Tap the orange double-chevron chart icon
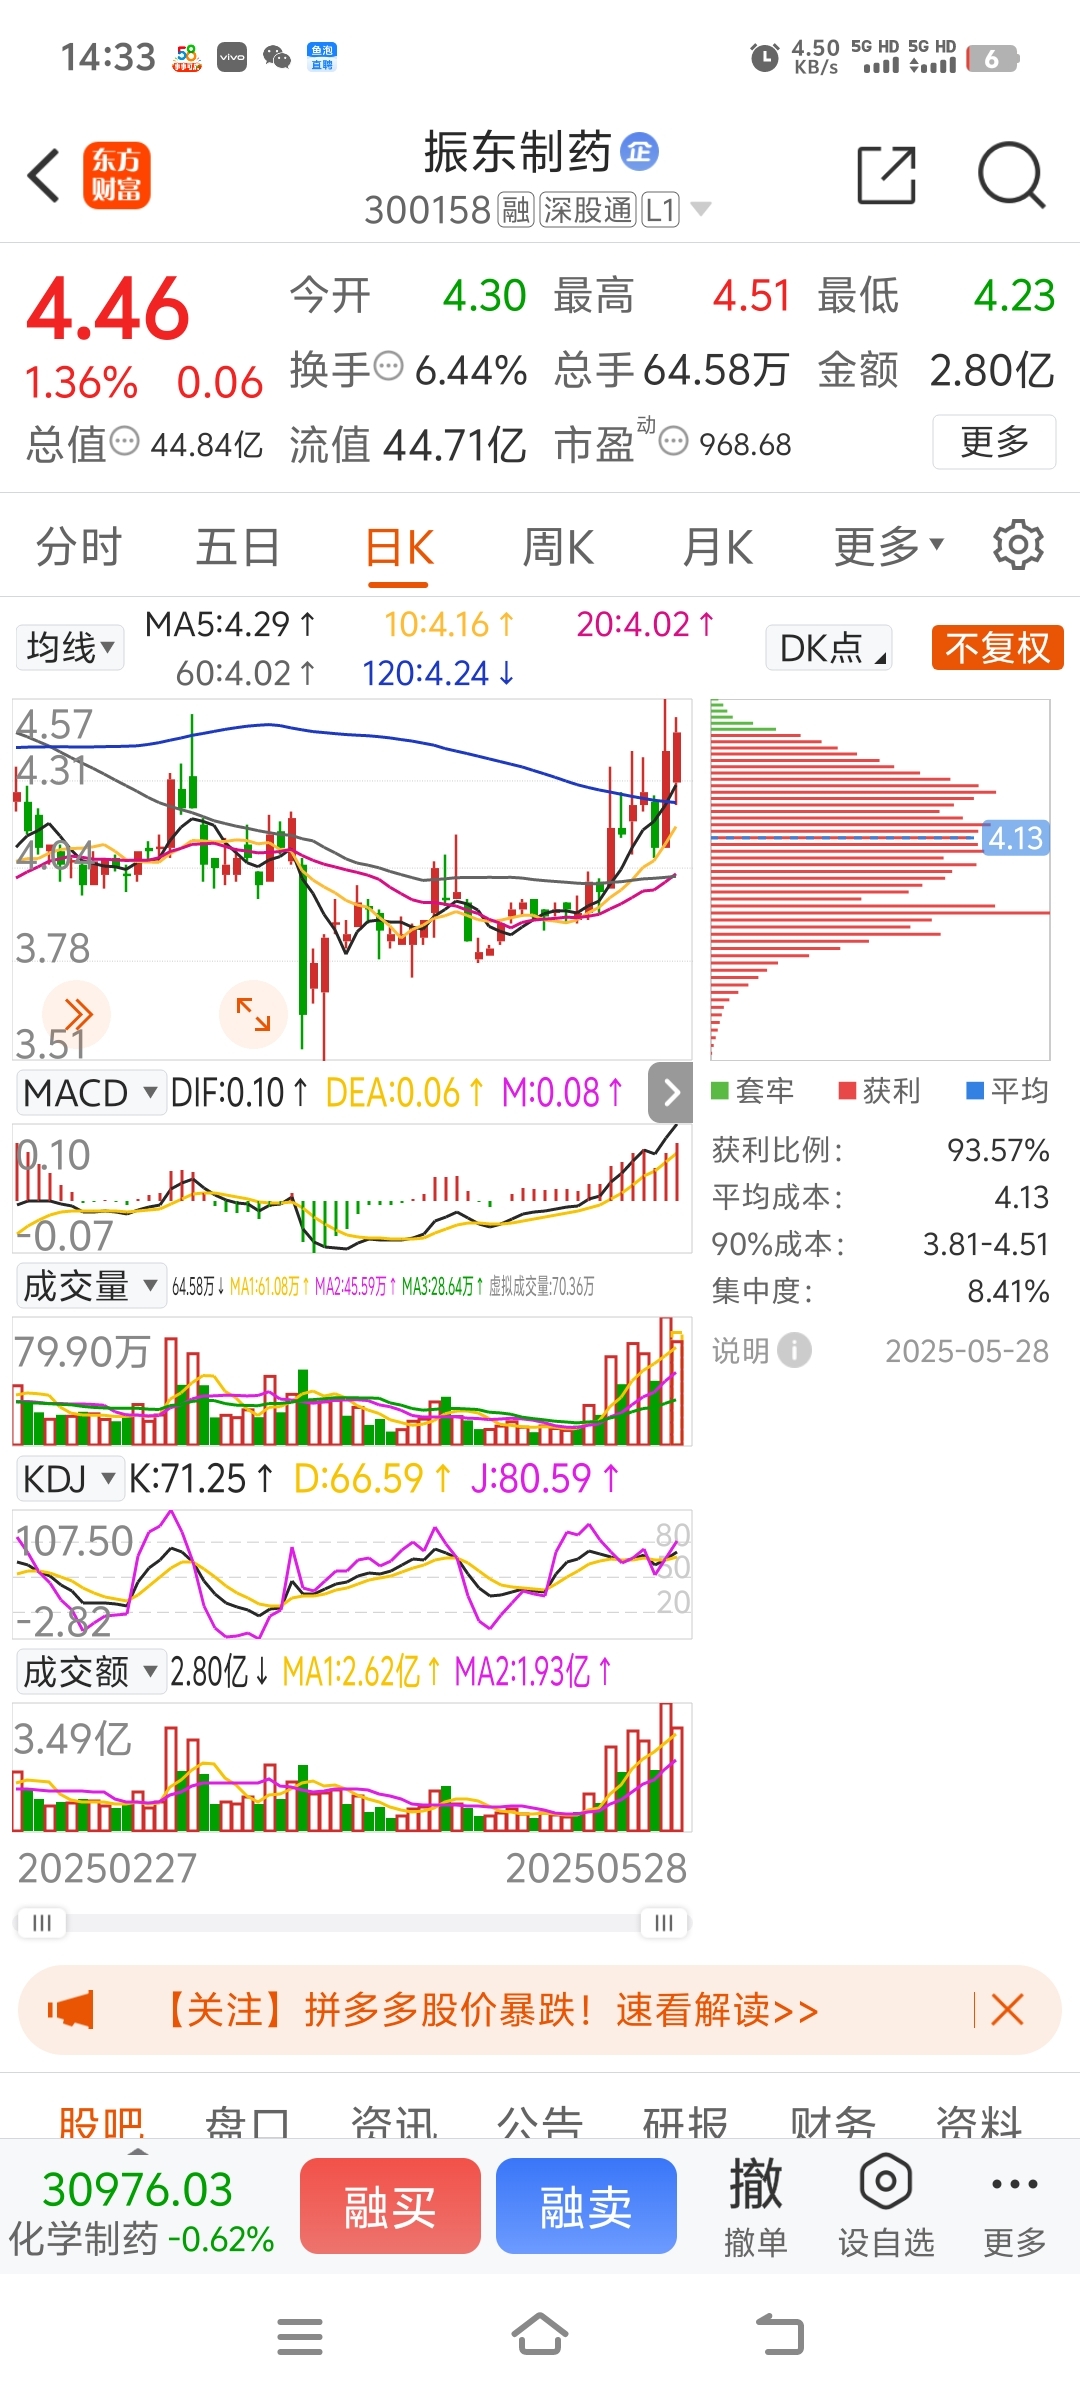The image size is (1080, 2400). pyautogui.click(x=77, y=1014)
